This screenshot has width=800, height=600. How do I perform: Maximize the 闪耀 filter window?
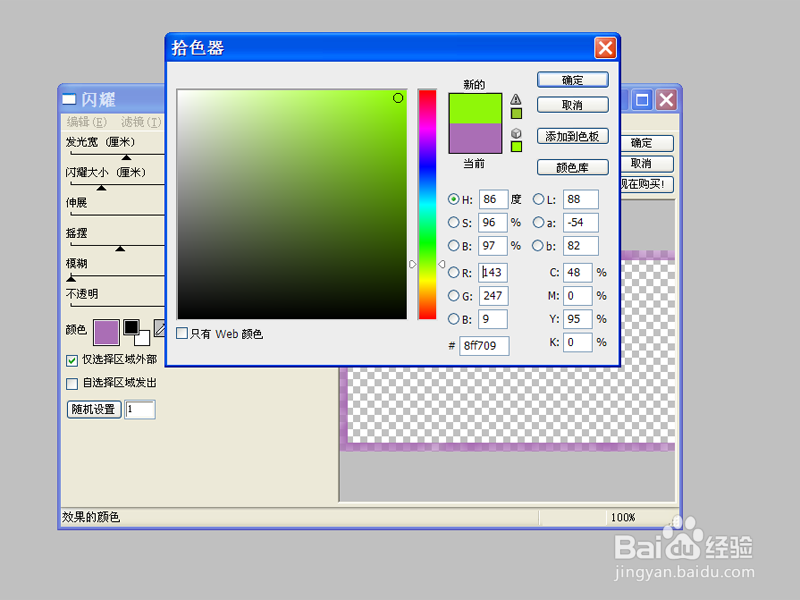[x=642, y=99]
